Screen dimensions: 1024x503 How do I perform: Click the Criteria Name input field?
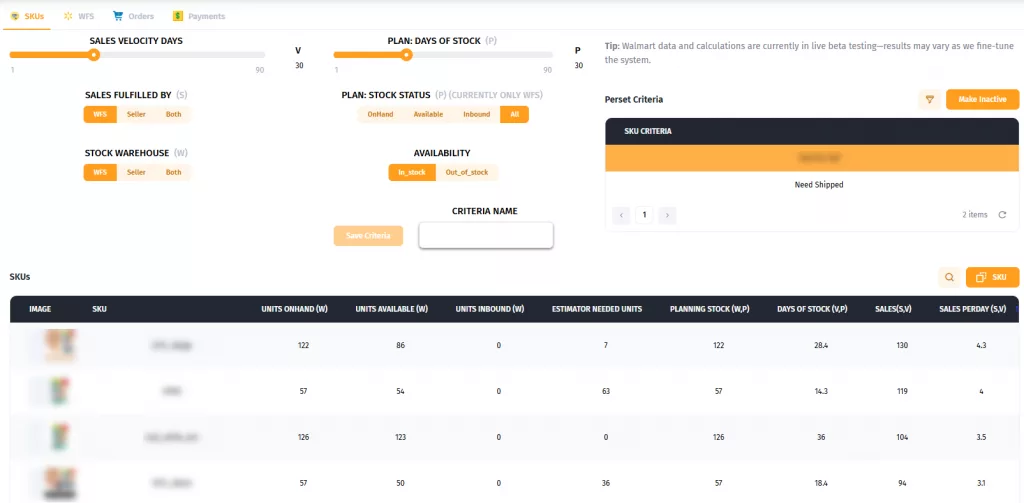point(485,235)
